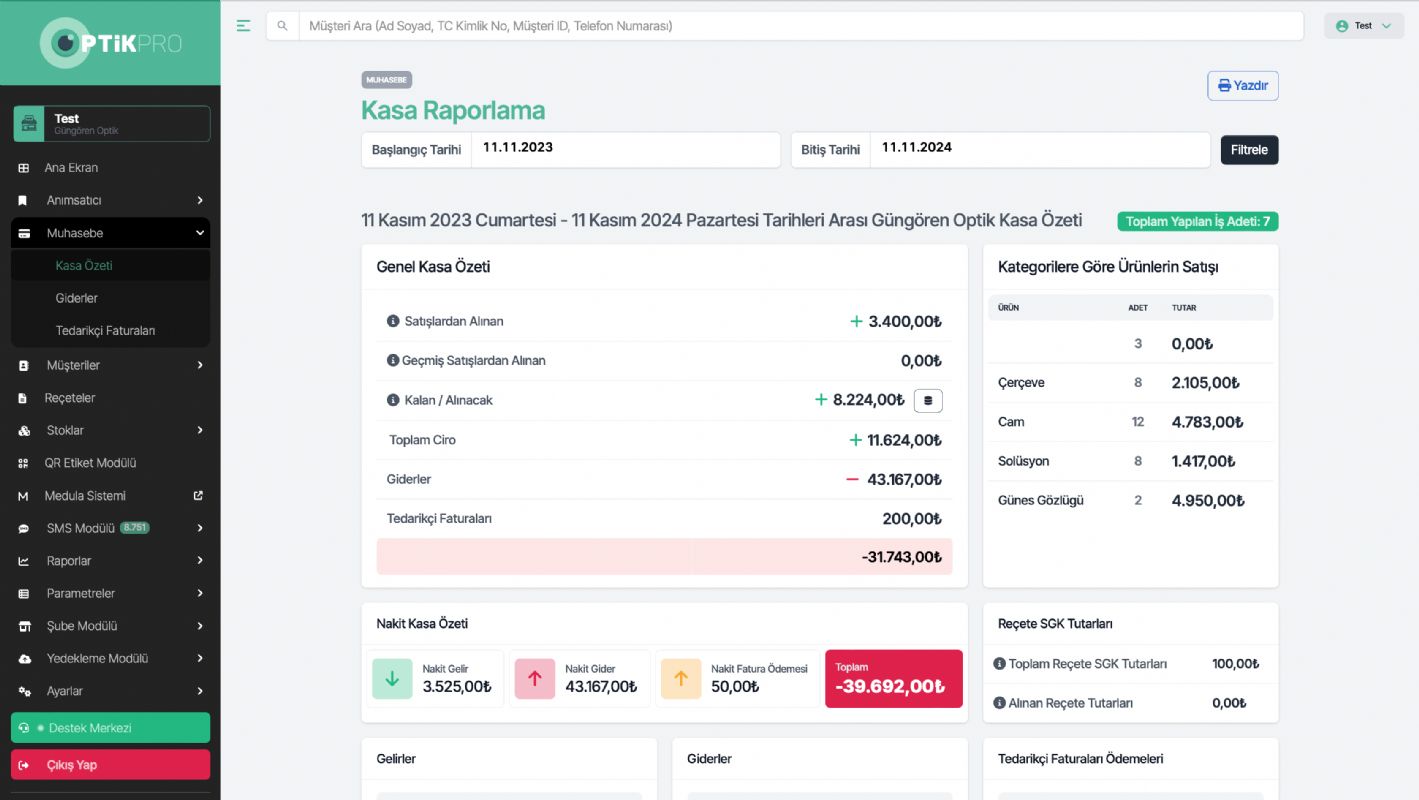The image size is (1419, 800).
Task: Click the orange Nakit Fatura Ödemesi arrow icon
Action: [x=681, y=678]
